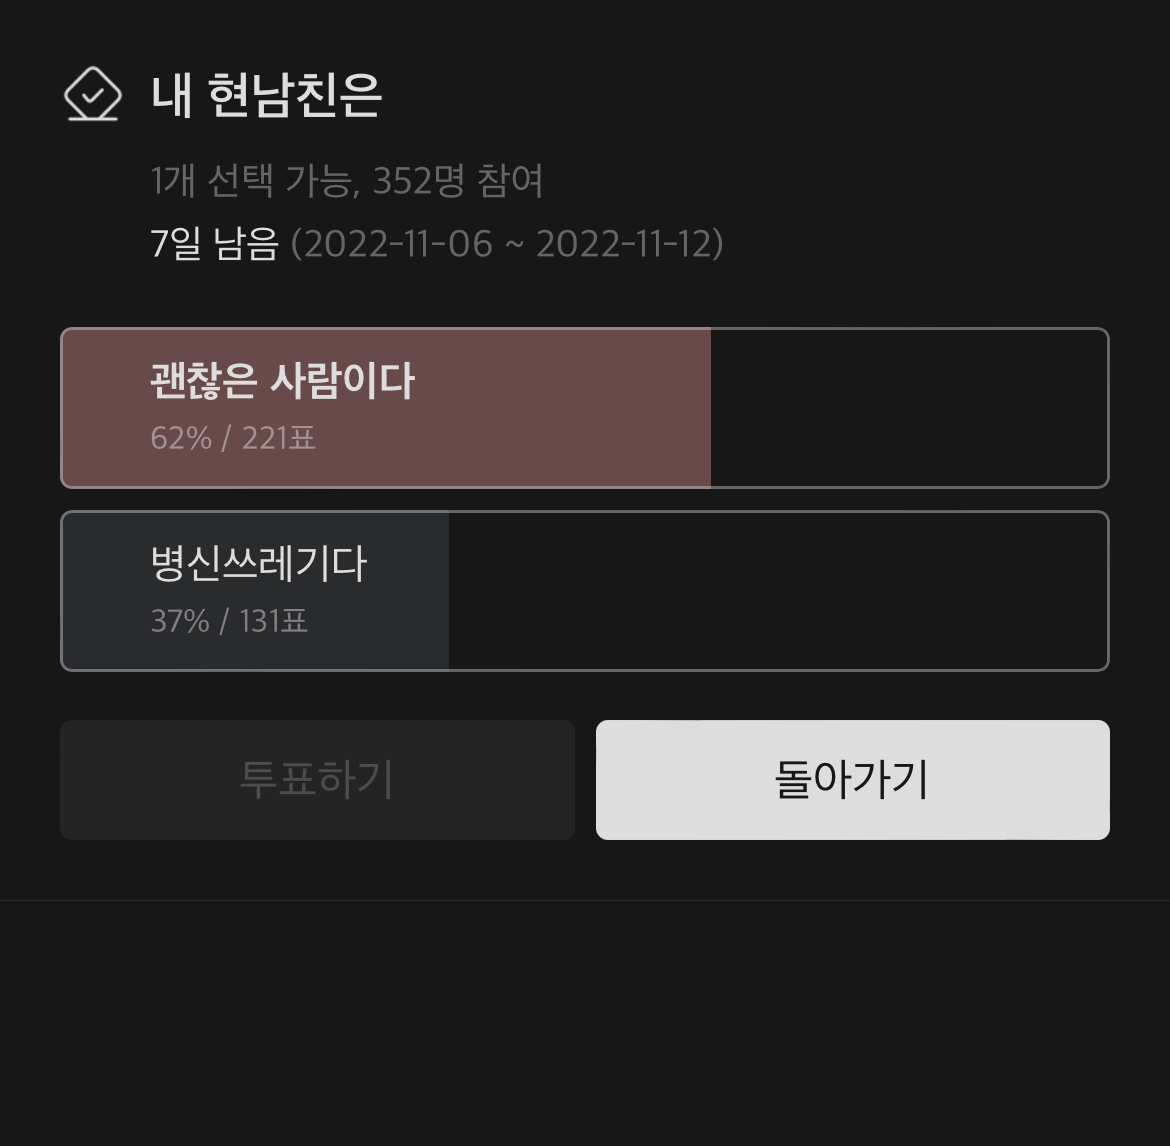Click the reddish filled bar of first option
1170x1146 pixels.
click(x=560, y=408)
